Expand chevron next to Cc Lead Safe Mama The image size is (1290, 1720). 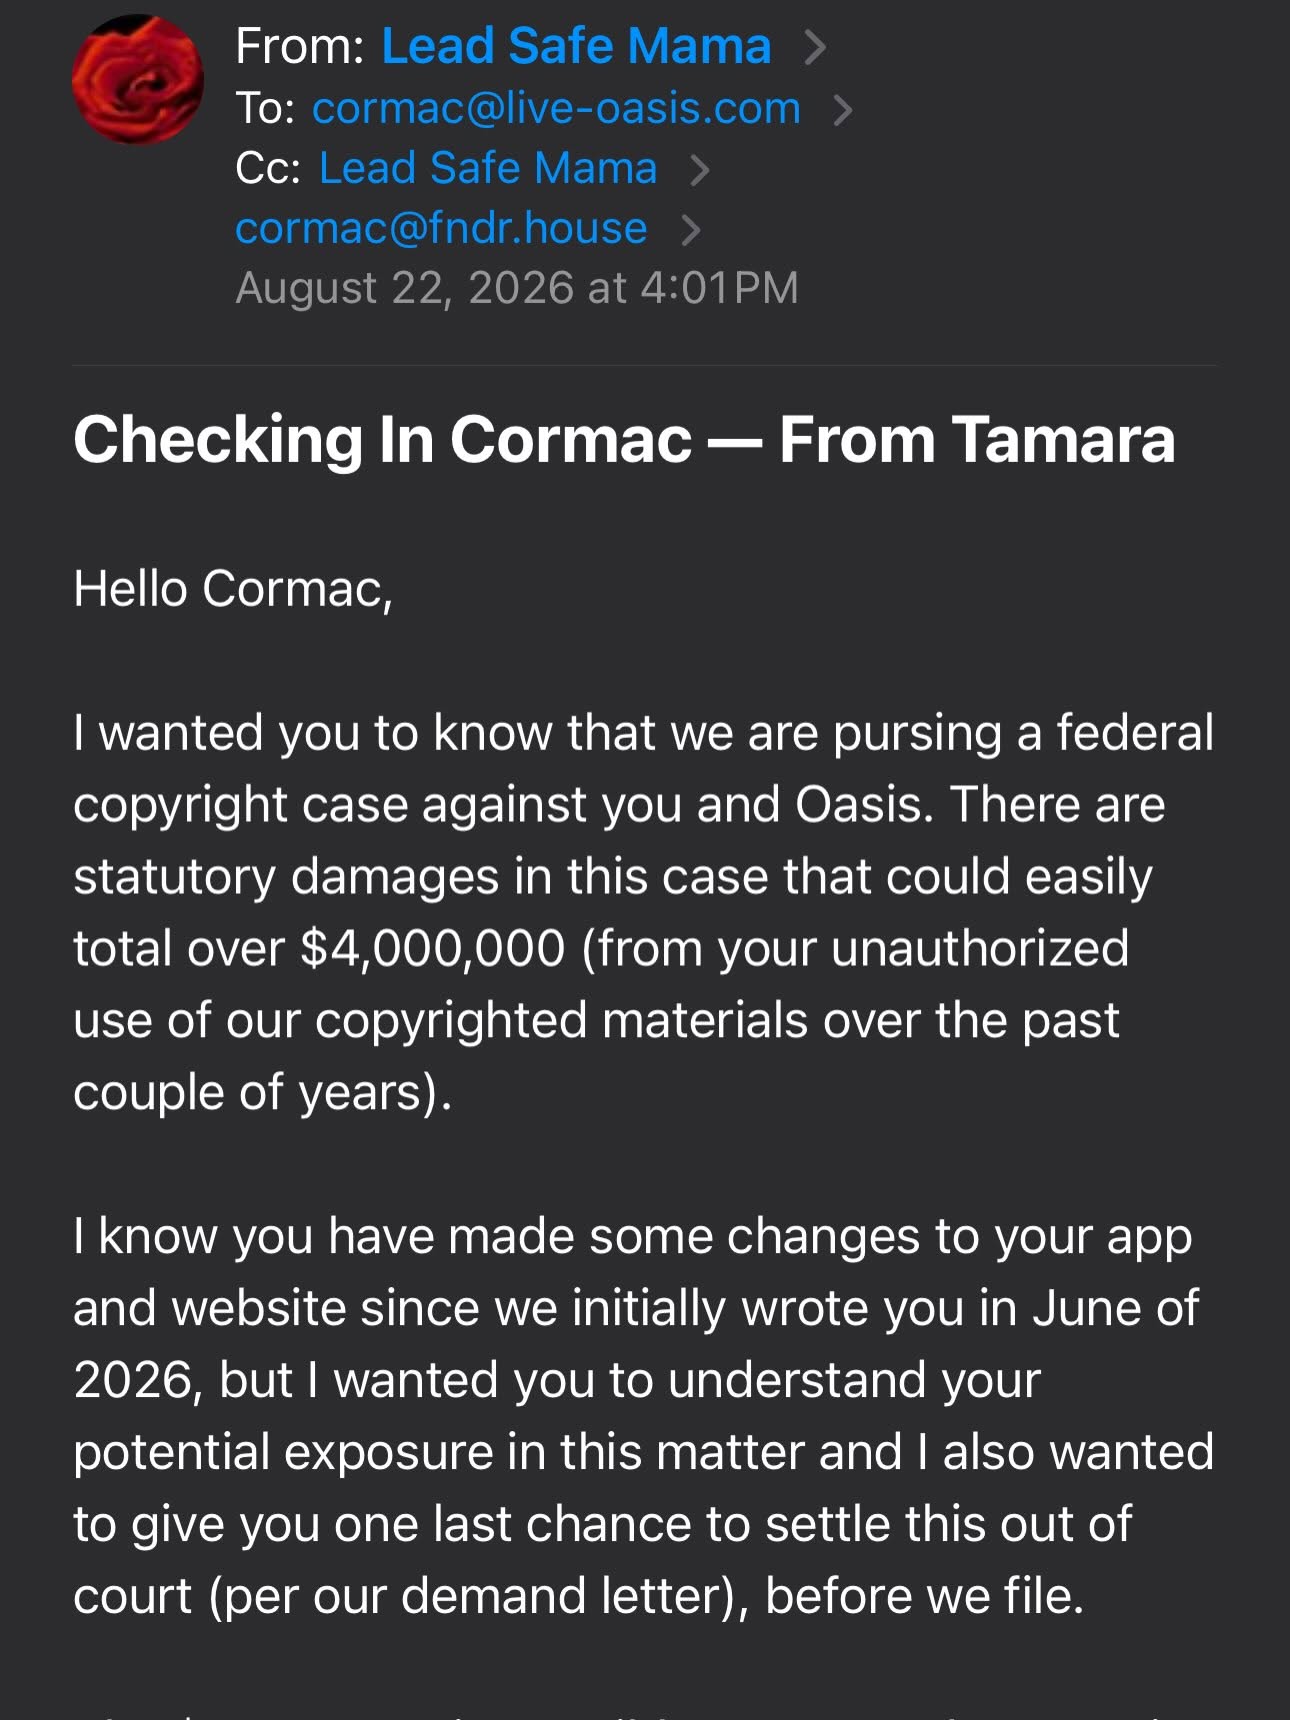[700, 170]
